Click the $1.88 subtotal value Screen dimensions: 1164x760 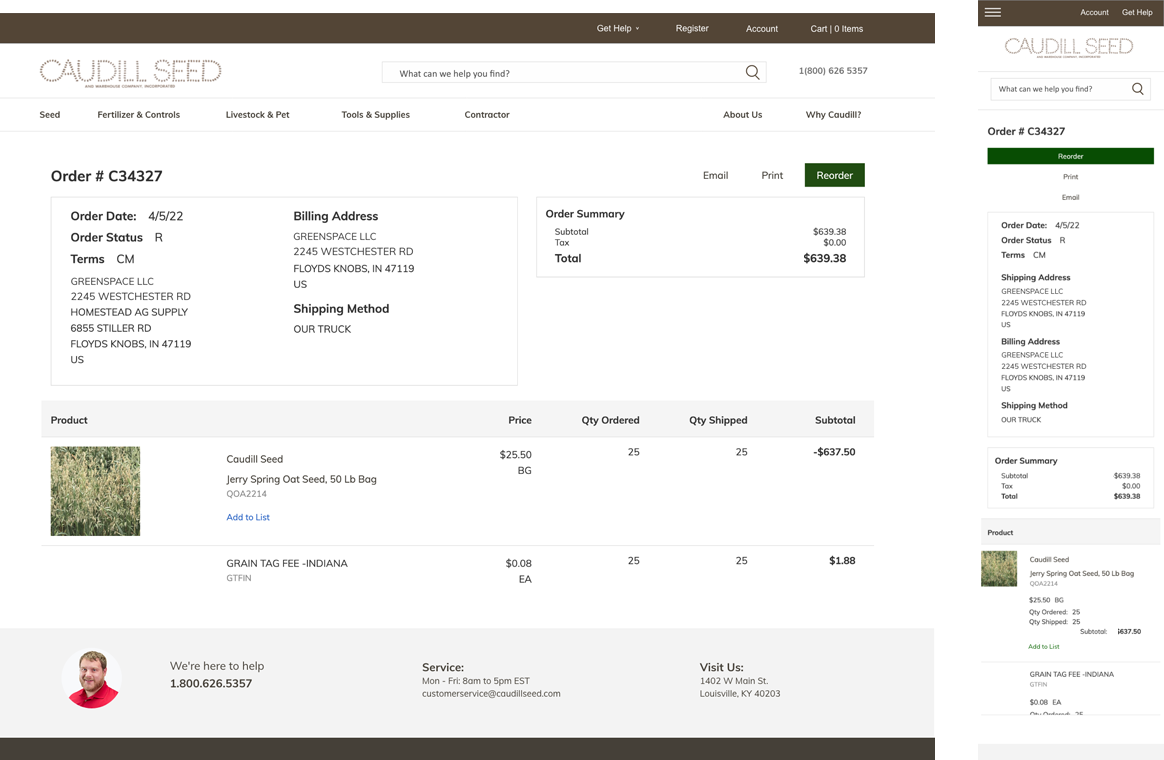pos(842,560)
